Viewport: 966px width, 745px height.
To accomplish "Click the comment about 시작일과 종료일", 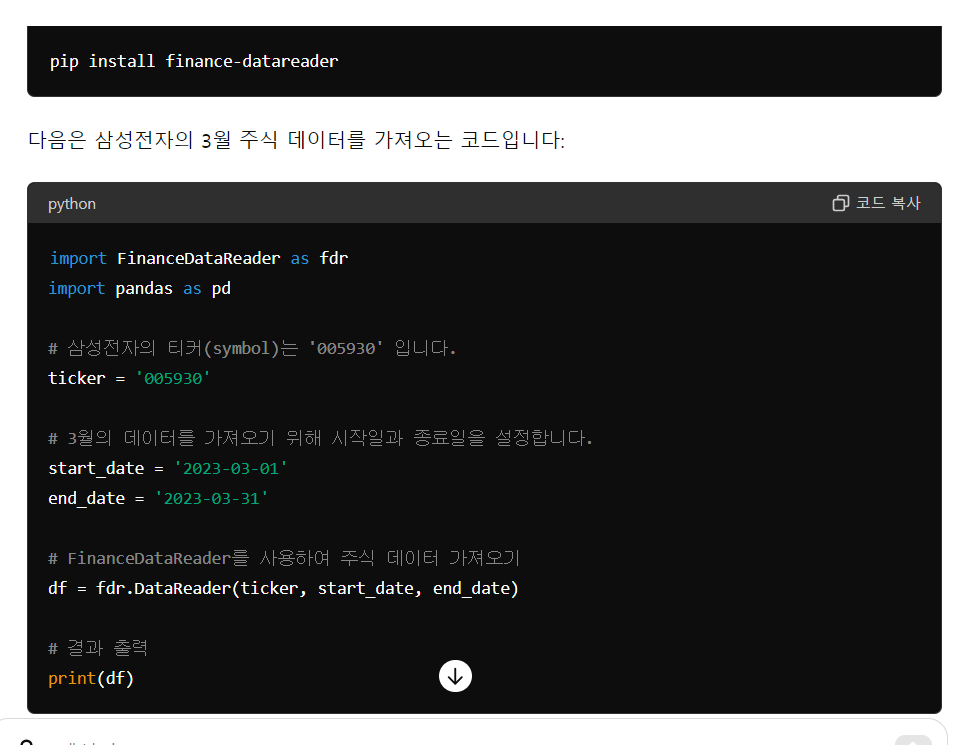I will tap(320, 438).
